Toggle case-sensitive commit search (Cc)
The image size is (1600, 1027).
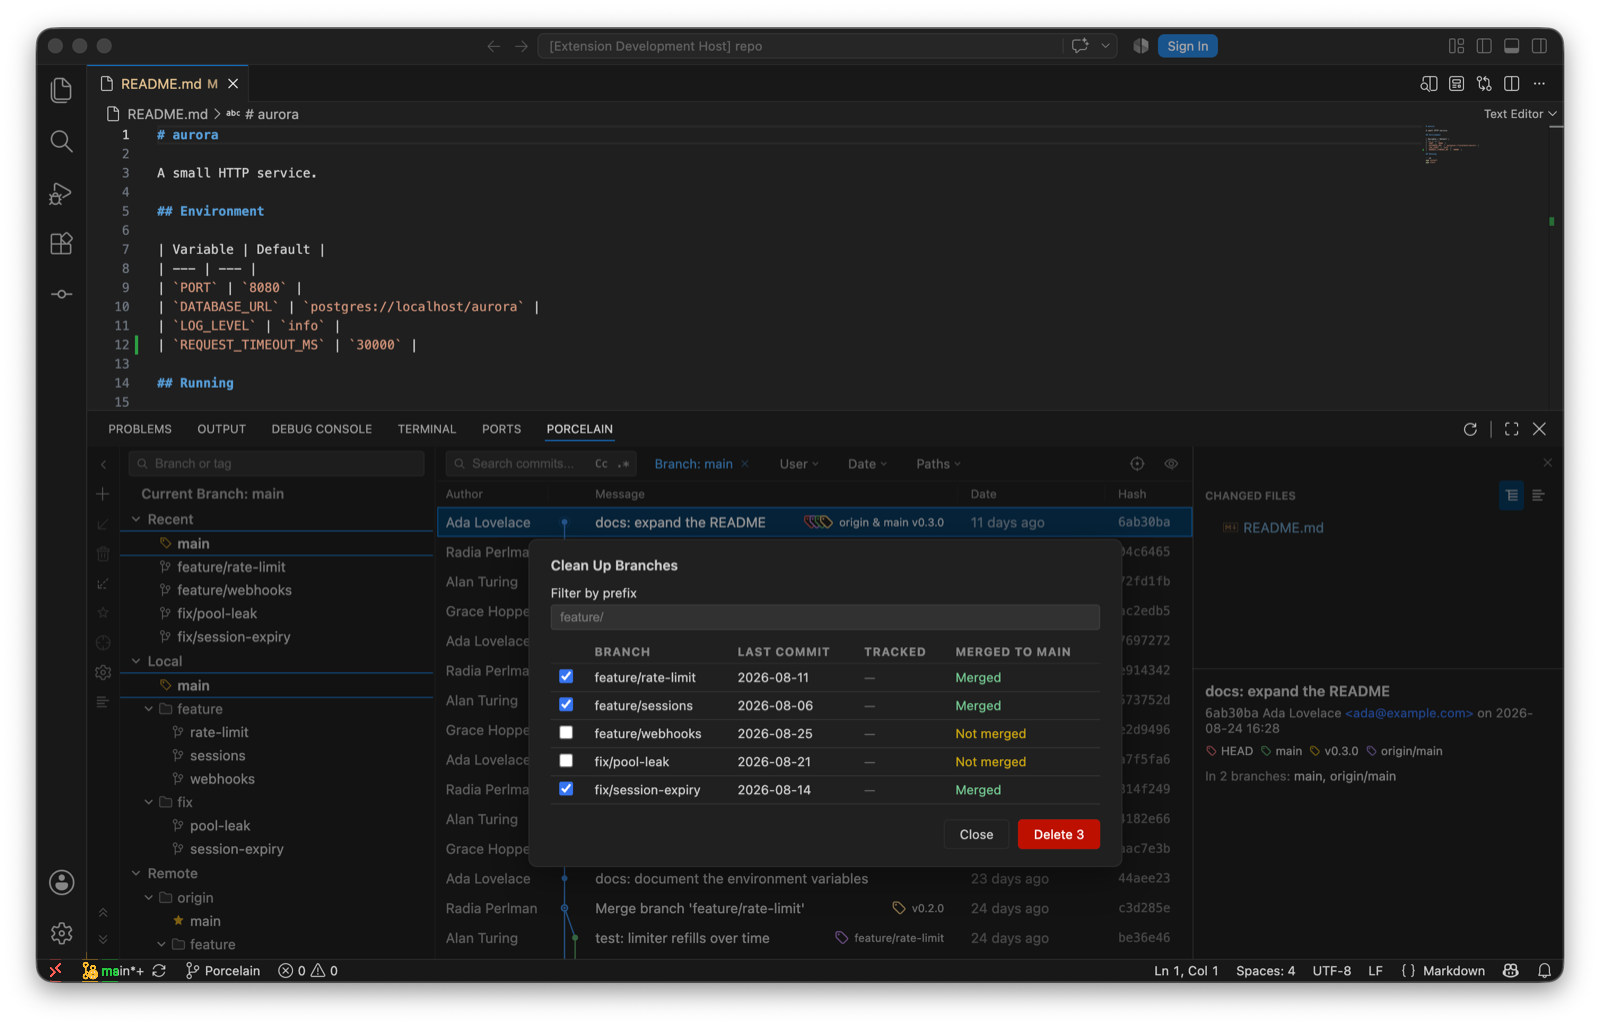tap(601, 464)
